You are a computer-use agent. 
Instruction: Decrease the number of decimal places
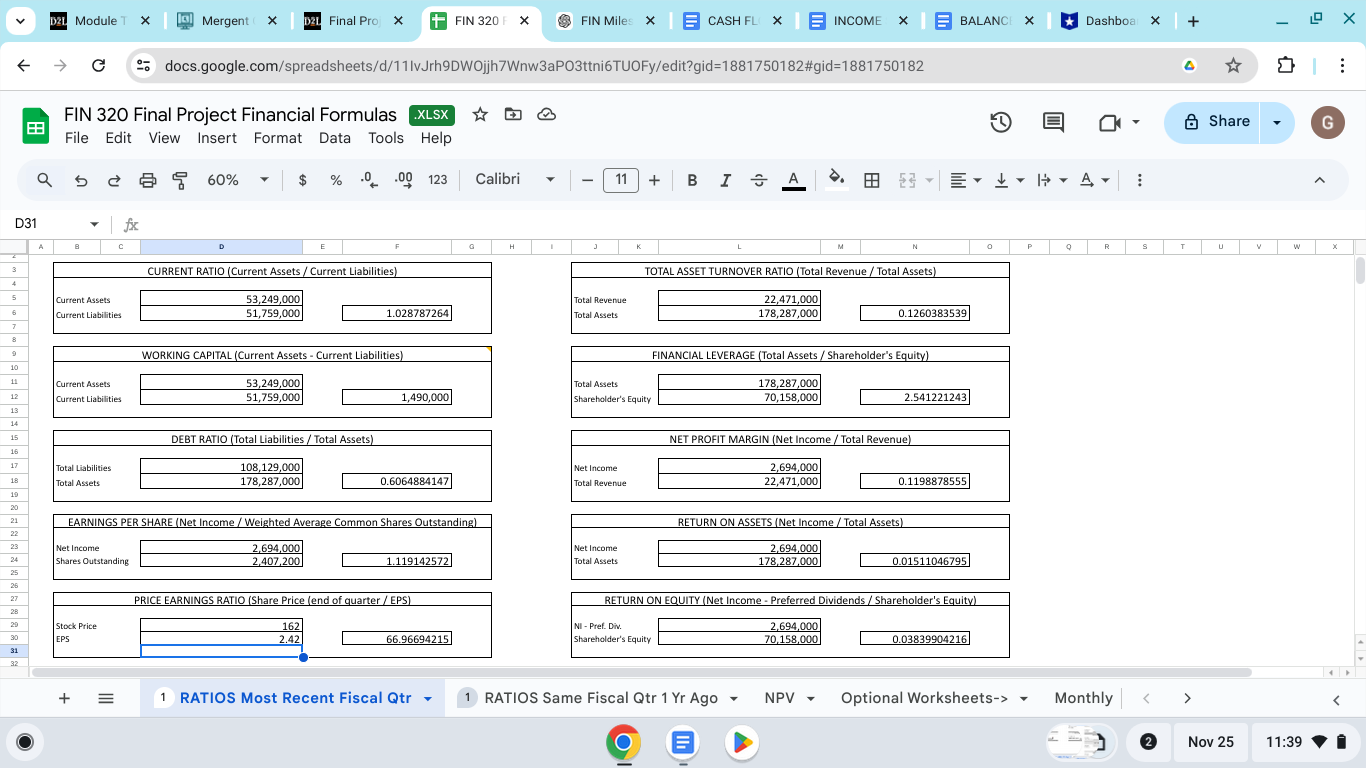pos(369,180)
